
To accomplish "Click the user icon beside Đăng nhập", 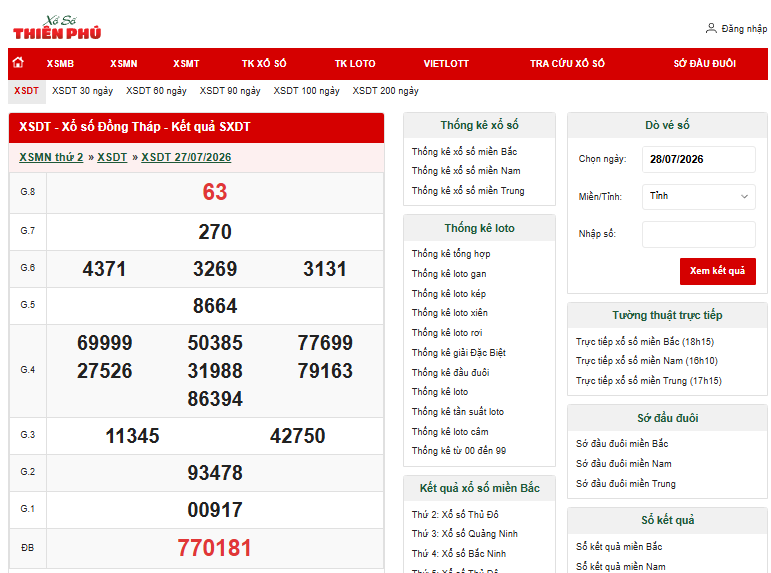I will 711,29.
